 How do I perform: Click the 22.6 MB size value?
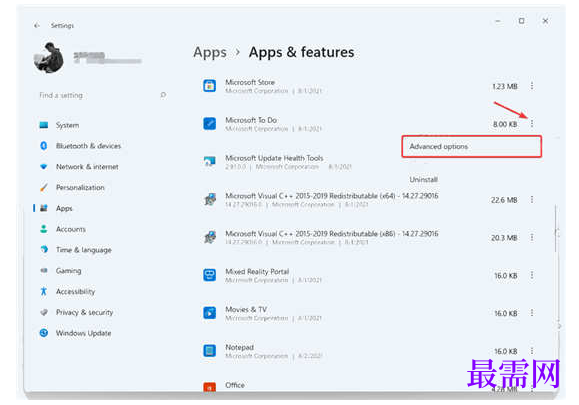(x=504, y=200)
